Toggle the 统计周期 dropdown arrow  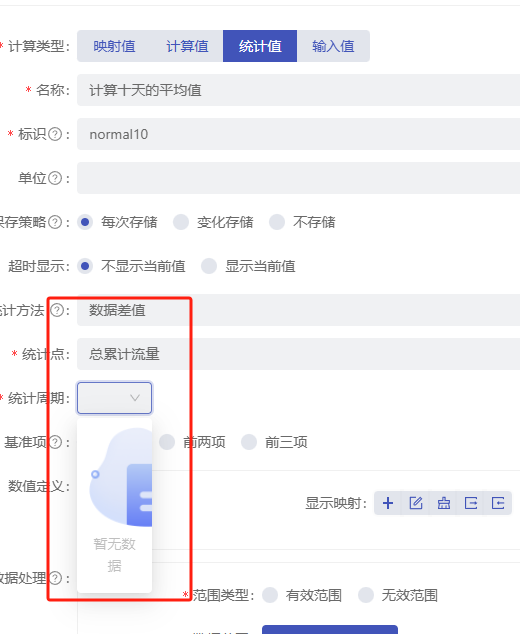135,398
